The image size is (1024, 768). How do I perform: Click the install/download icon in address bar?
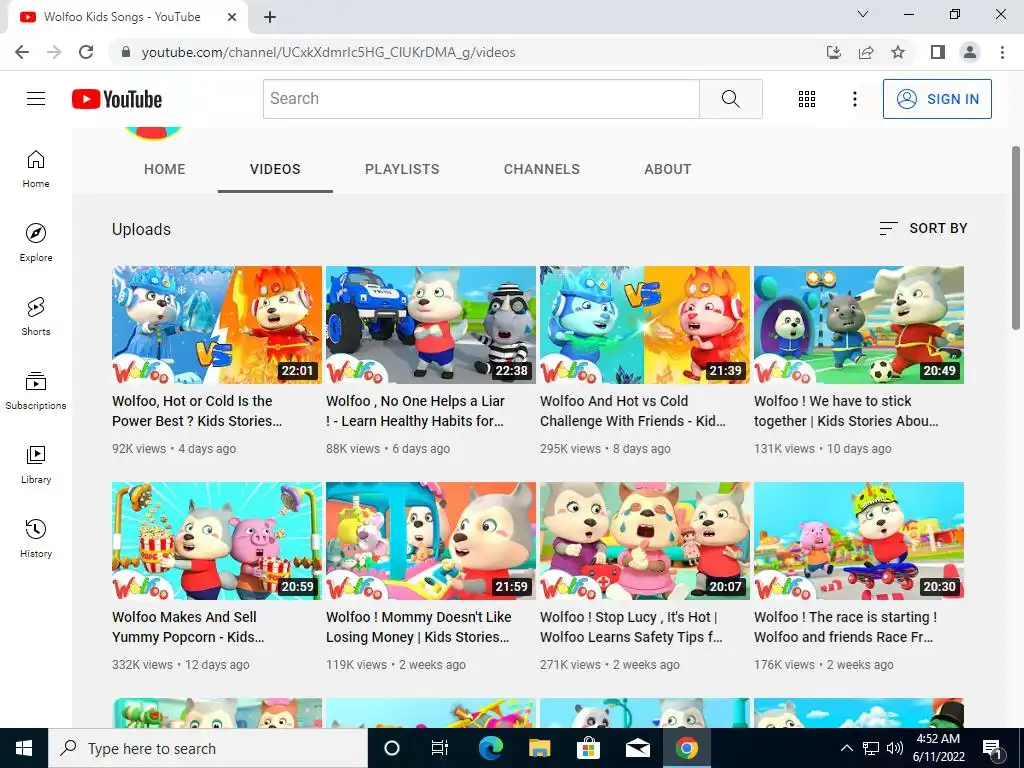click(834, 52)
